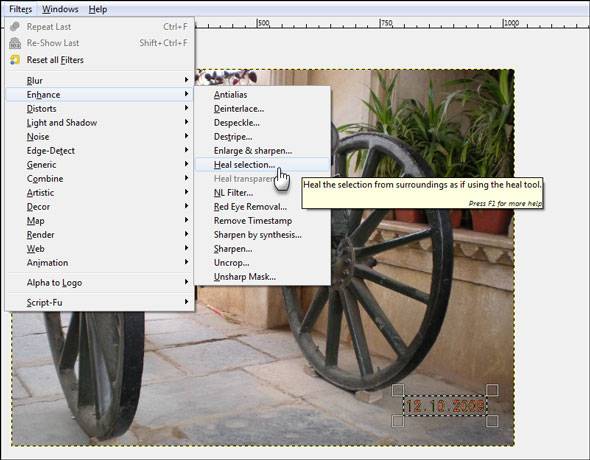Click the Reset all Filters icon
This screenshot has width=590, height=460.
point(15,60)
